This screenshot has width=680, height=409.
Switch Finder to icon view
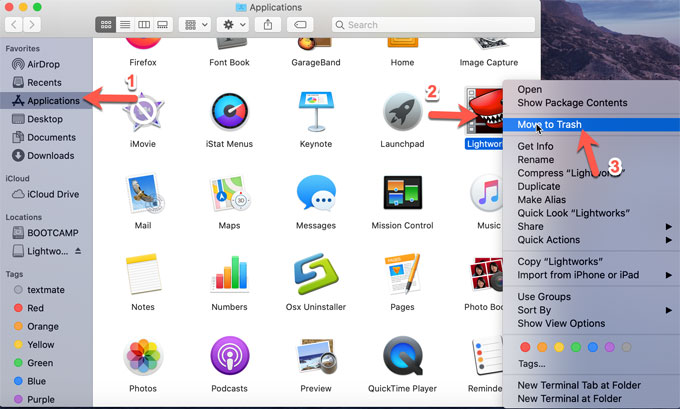pos(107,24)
